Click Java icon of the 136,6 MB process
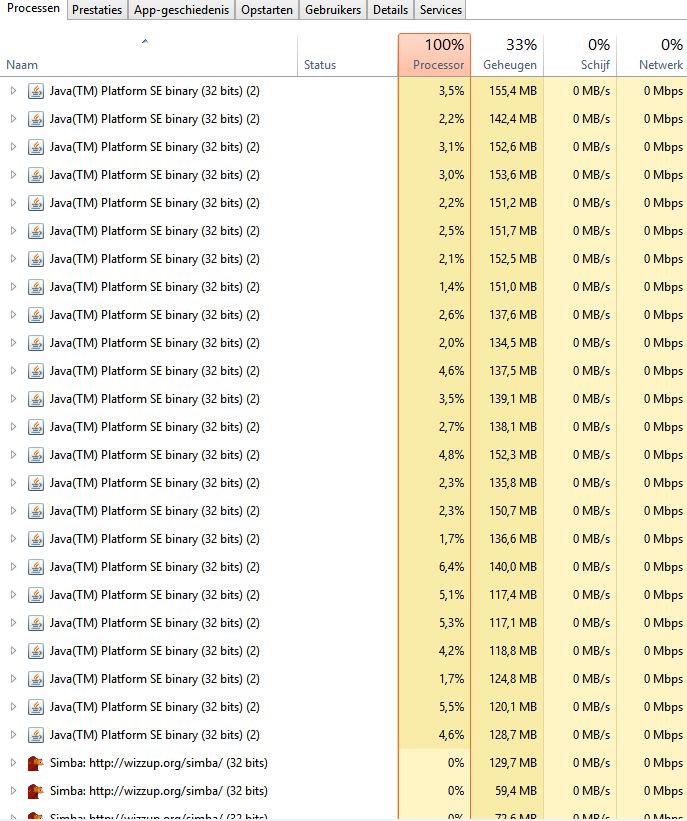 [36, 539]
